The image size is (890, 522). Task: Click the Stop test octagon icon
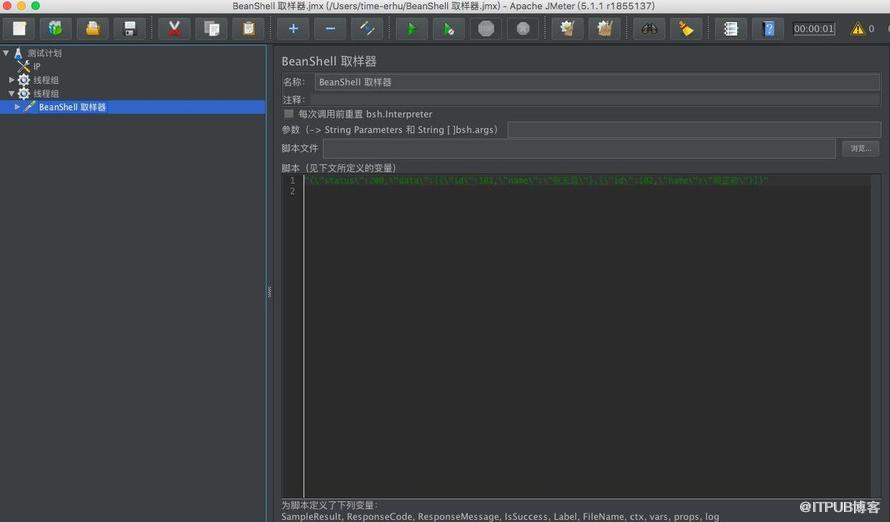click(486, 29)
